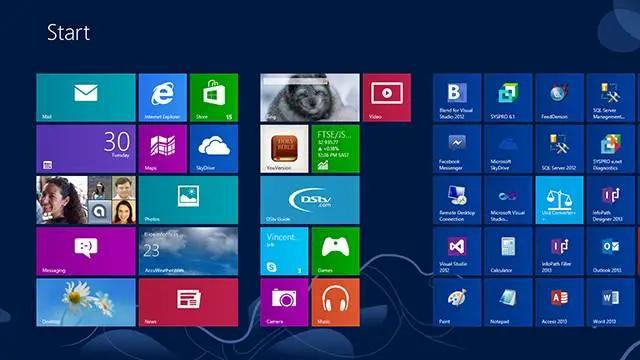
Task: Open the Camera tile
Action: tap(284, 302)
